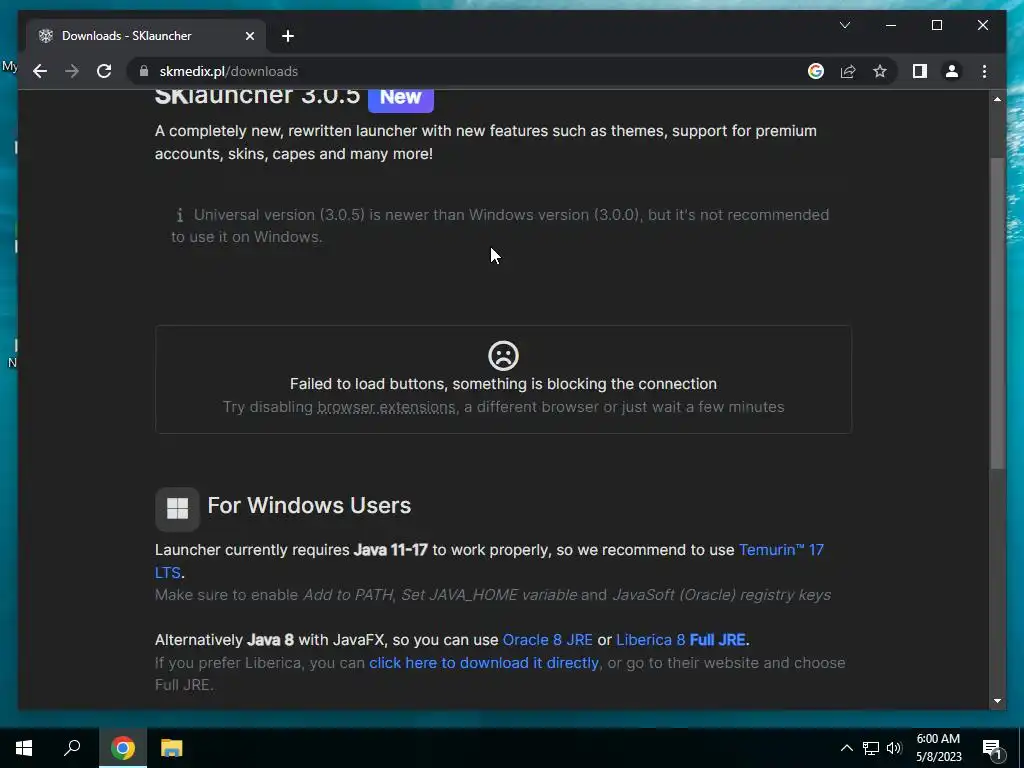Image resolution: width=1024 pixels, height=768 pixels.
Task: Click 'click here to download it directly' link
Action: click(x=483, y=663)
